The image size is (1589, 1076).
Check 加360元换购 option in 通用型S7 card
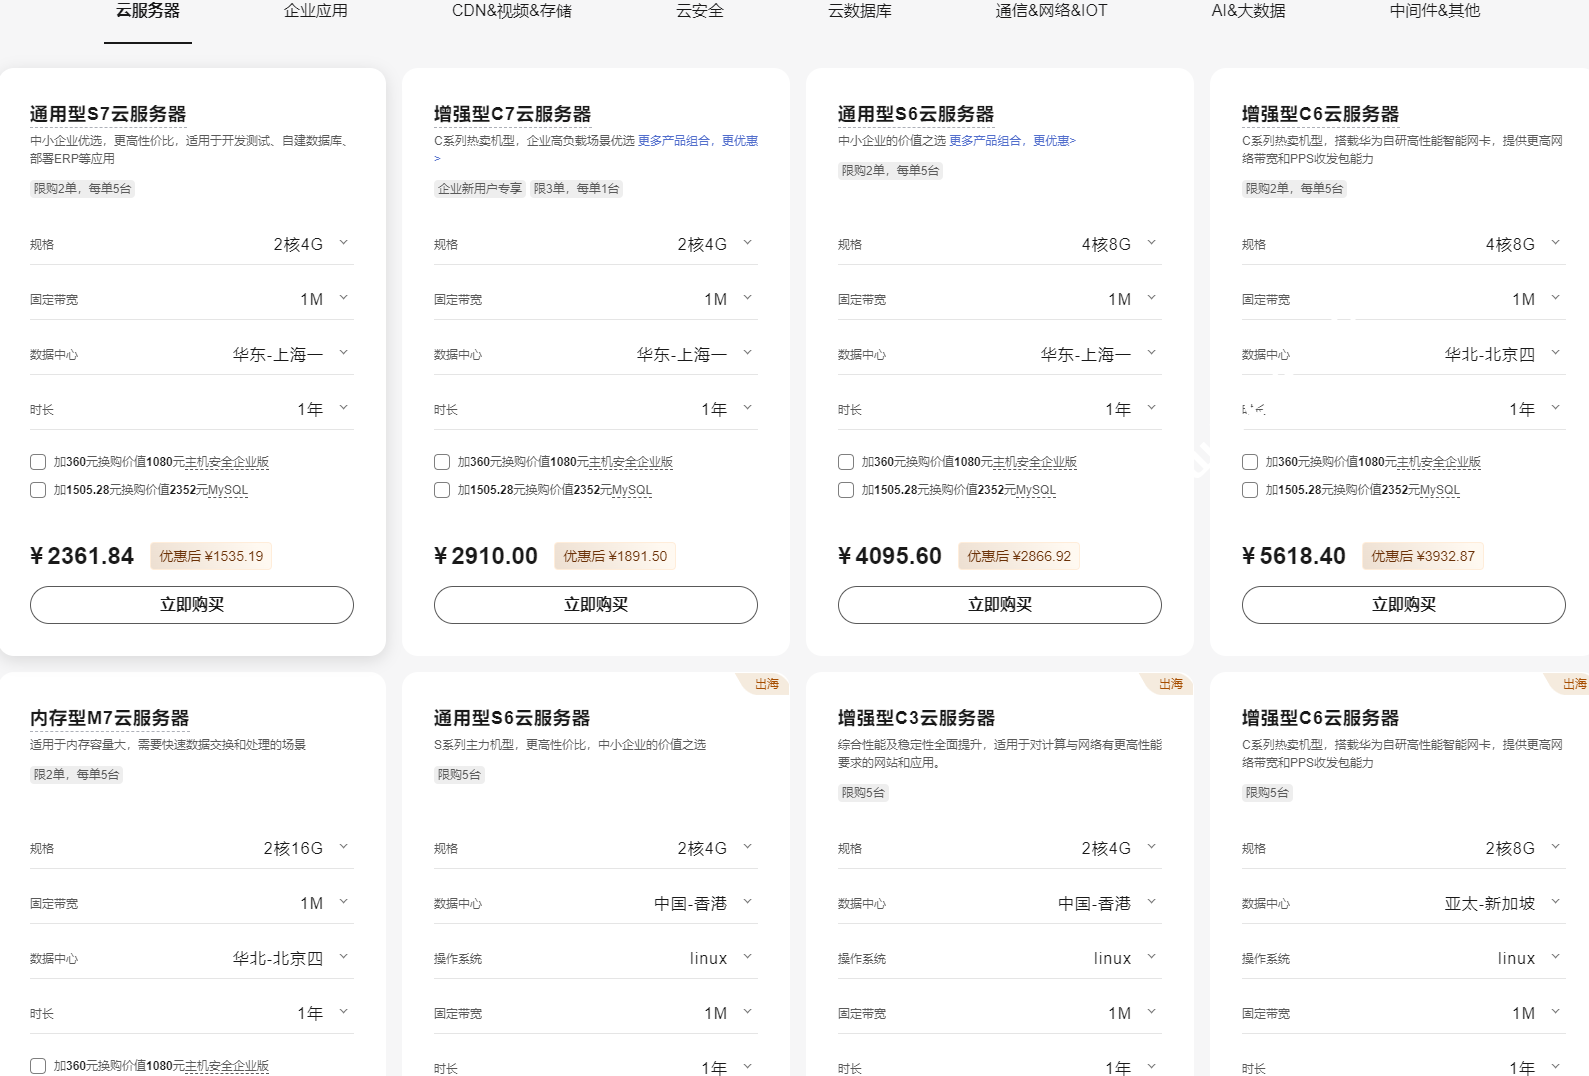pyautogui.click(x=38, y=462)
